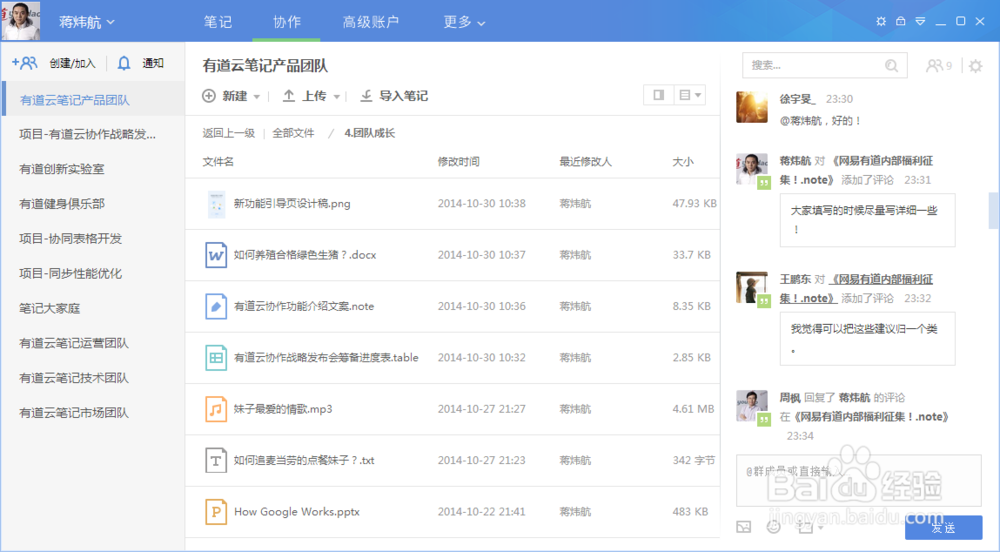Image resolution: width=1000 pixels, height=552 pixels.
Task: Click the Word document icon for 如何养殖合格绿色生猪
Action: [216, 255]
